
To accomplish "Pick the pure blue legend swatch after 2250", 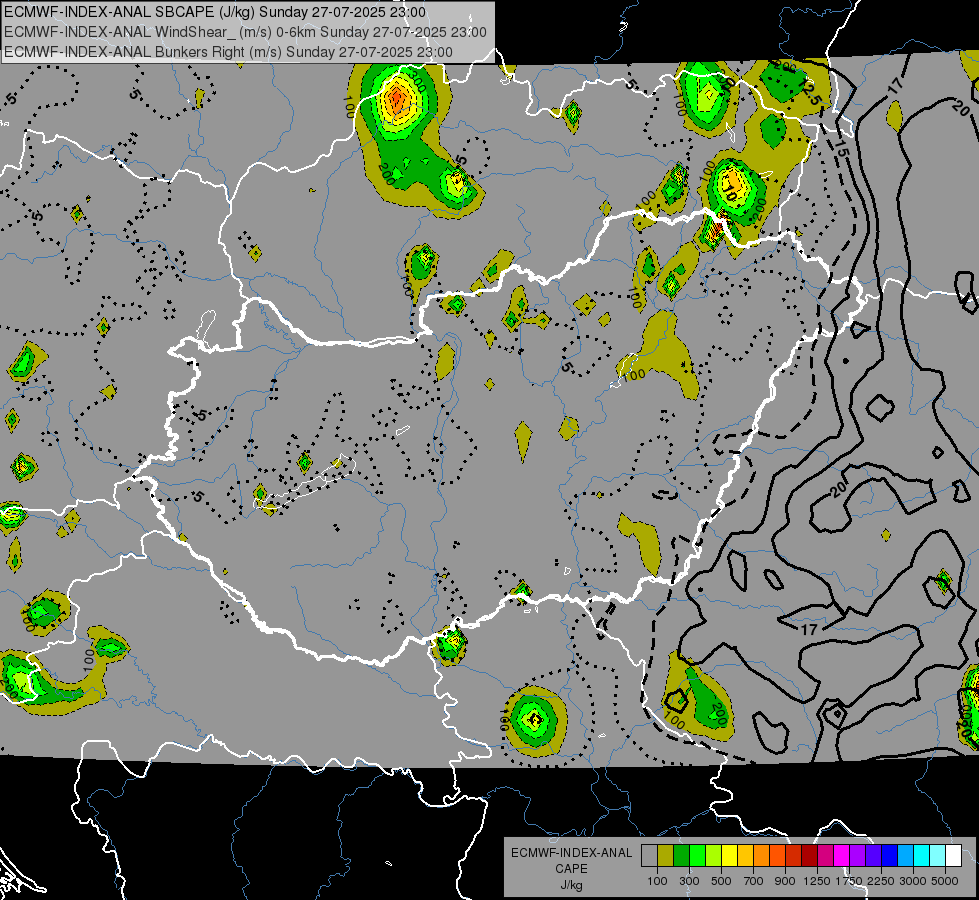I will point(890,856).
